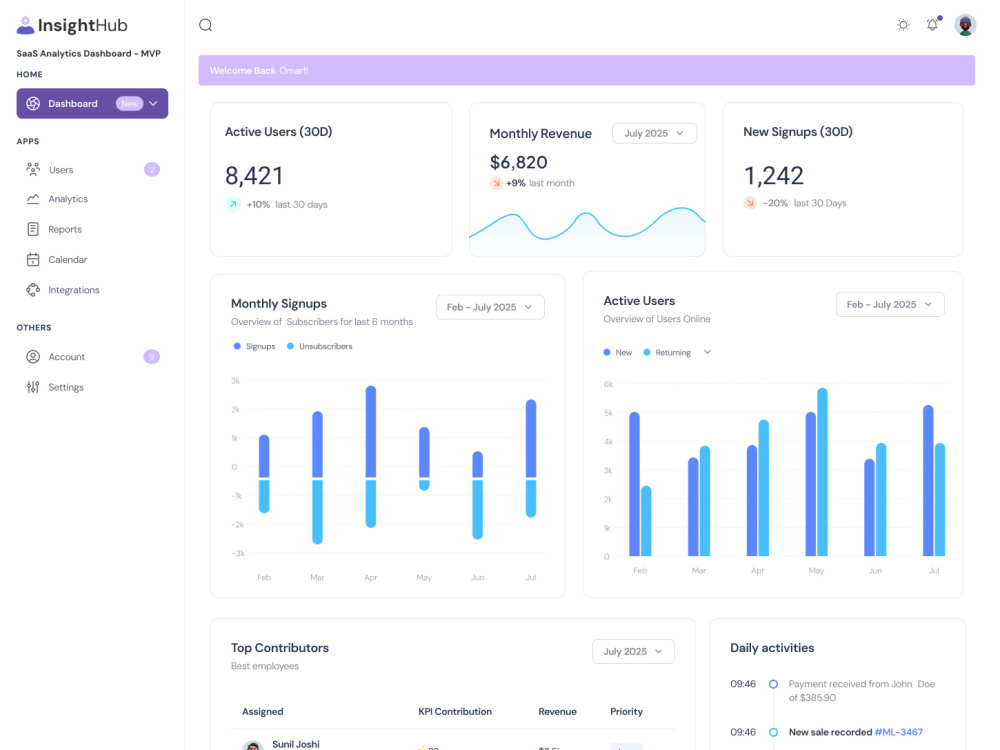Click revenue value $6,820
This screenshot has width=1000, height=750.
518,162
